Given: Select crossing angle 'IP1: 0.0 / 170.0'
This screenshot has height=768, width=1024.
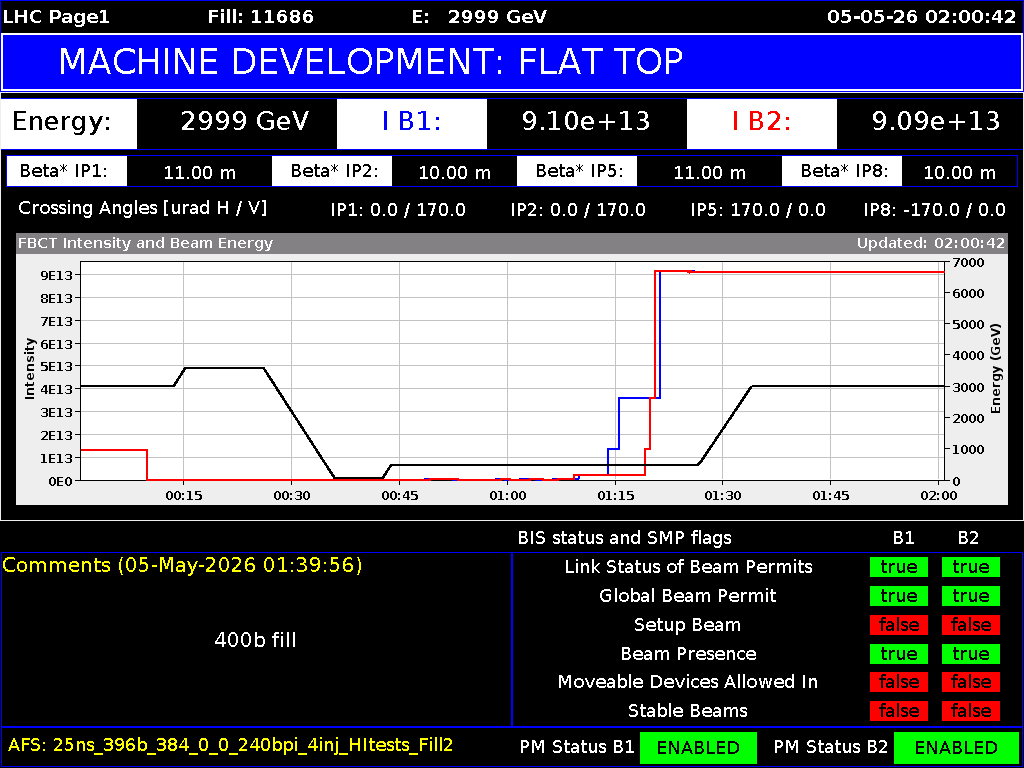Looking at the screenshot, I should 398,210.
